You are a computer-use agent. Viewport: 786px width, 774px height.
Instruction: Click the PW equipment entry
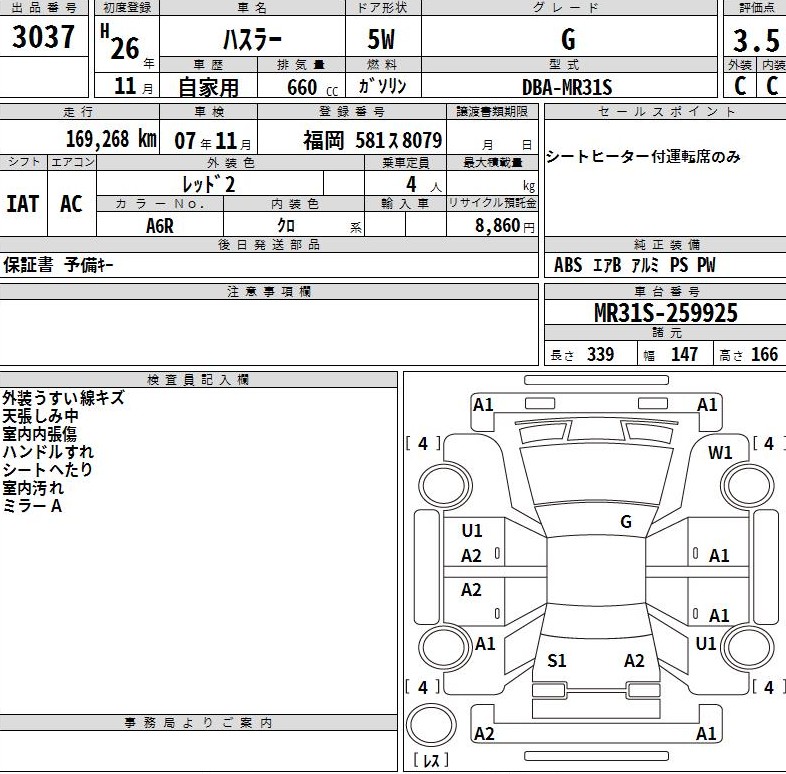coord(706,265)
